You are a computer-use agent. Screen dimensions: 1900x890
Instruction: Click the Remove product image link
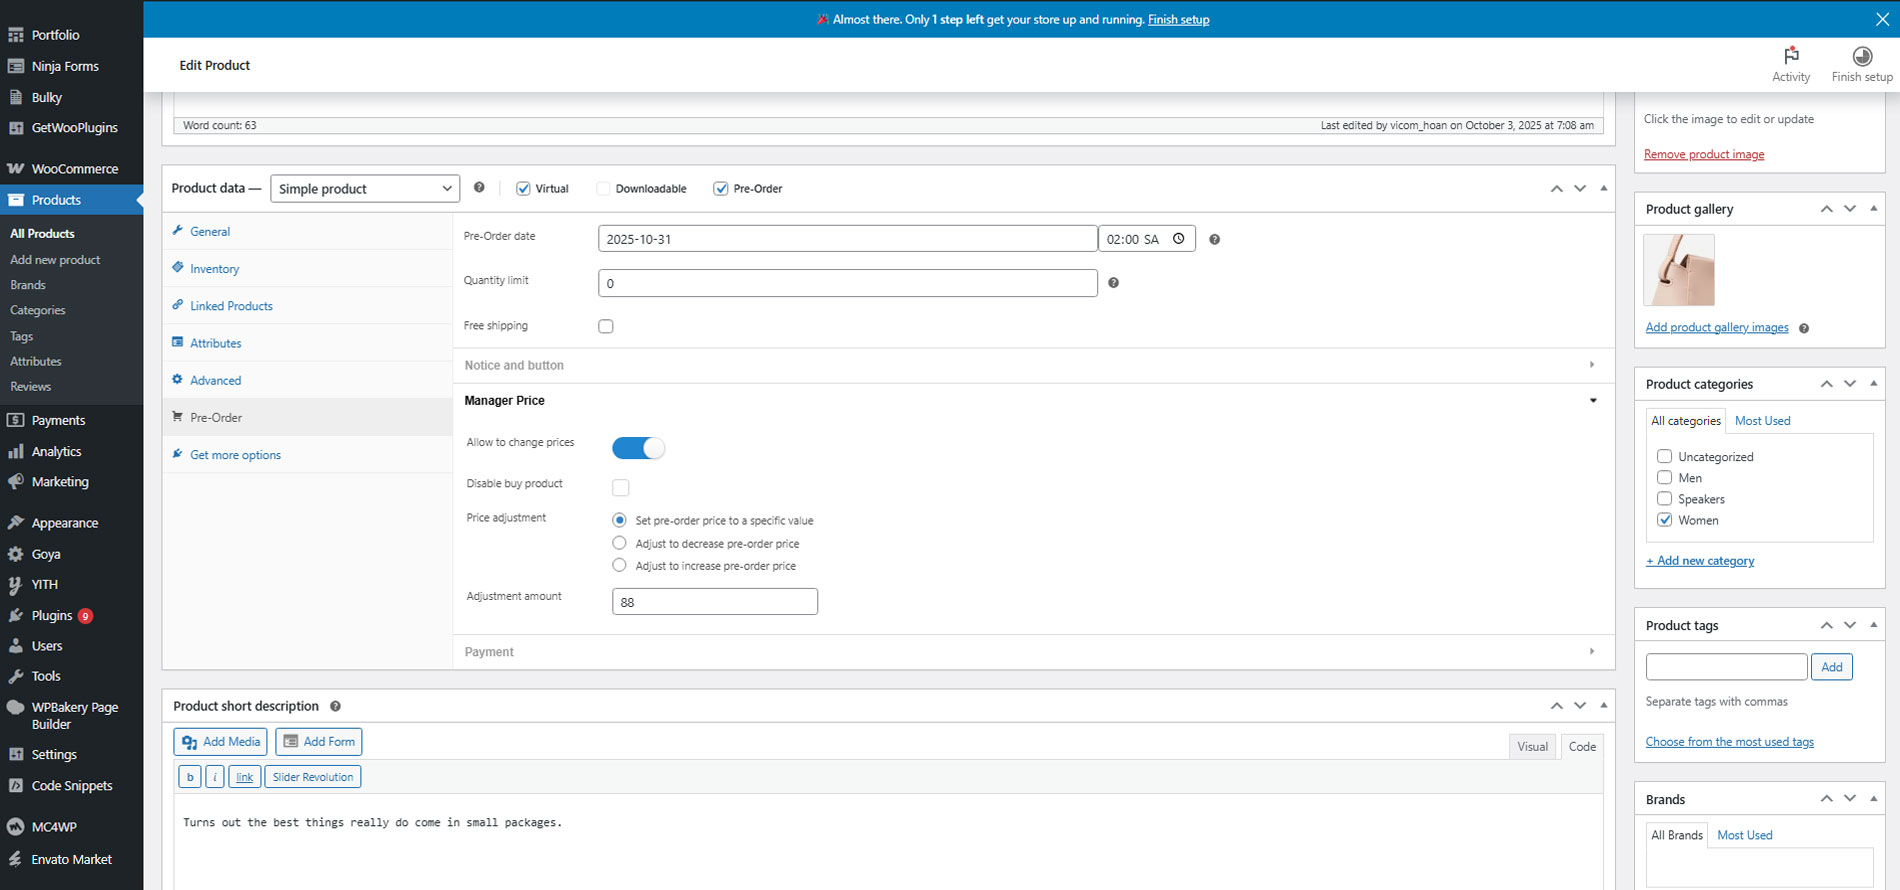1703,154
